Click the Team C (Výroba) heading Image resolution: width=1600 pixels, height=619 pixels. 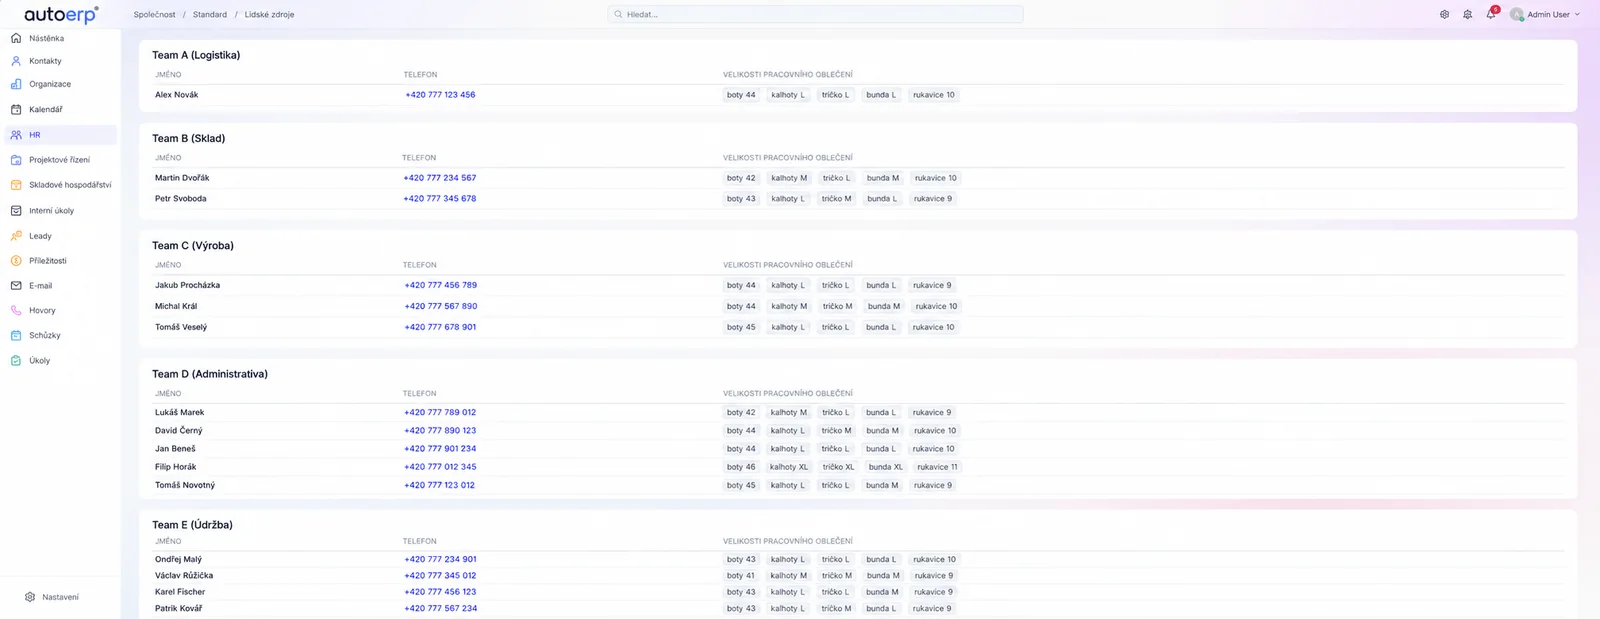coord(193,246)
